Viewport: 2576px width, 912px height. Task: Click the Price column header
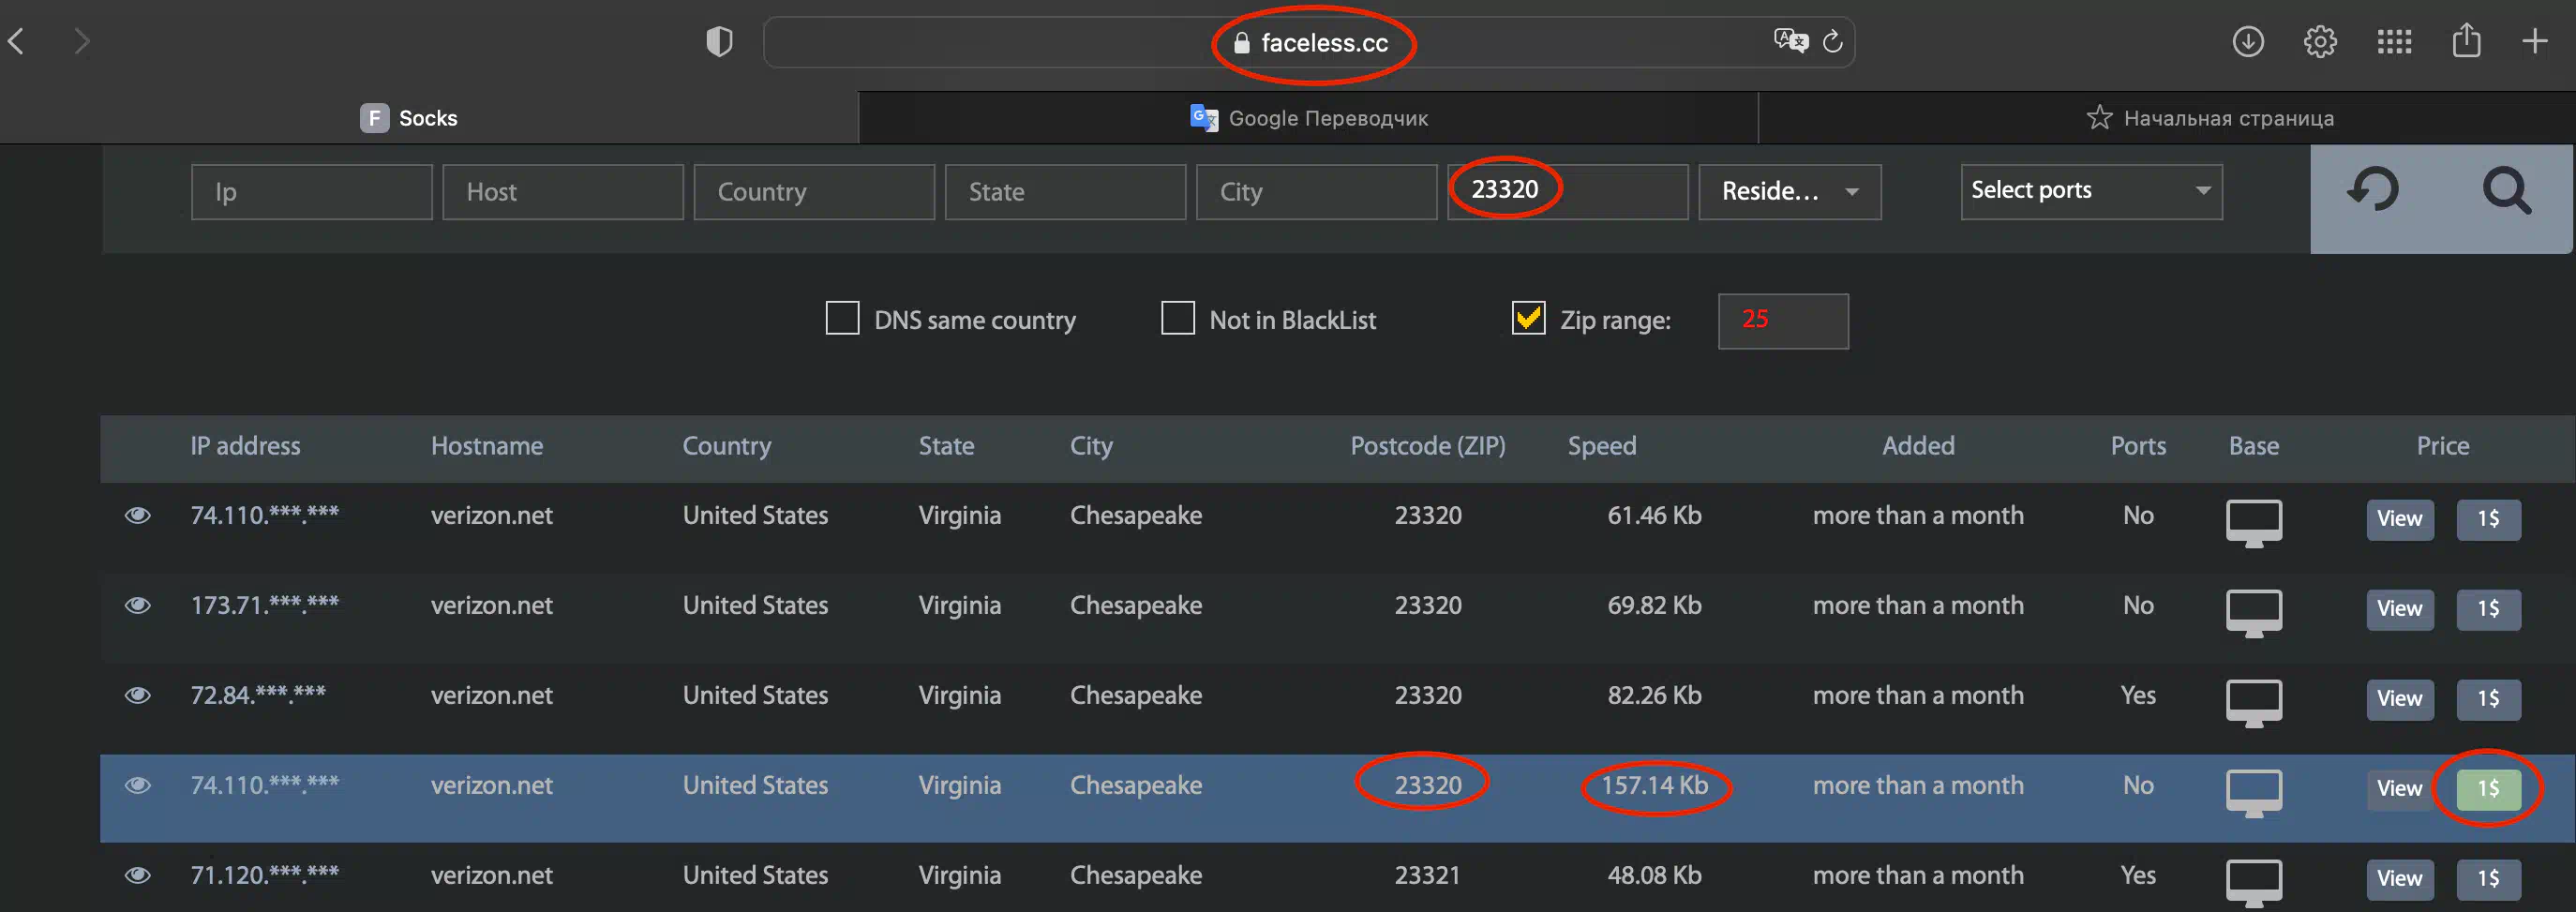pyautogui.click(x=2443, y=446)
